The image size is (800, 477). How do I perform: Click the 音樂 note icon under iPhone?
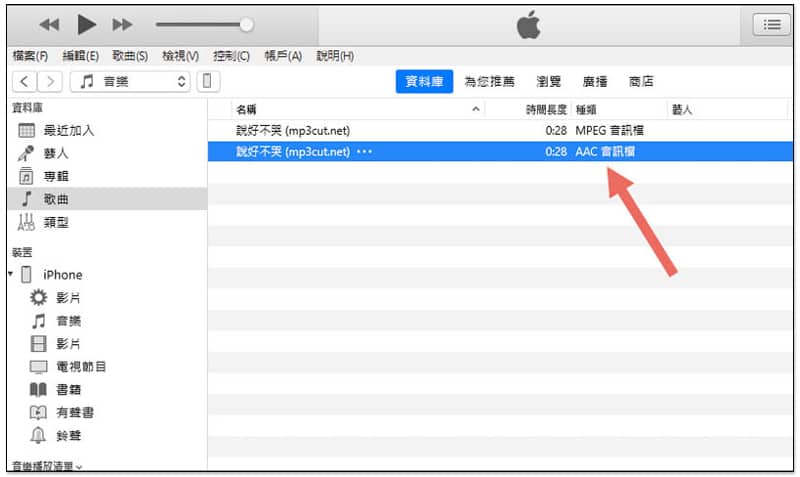[x=38, y=321]
